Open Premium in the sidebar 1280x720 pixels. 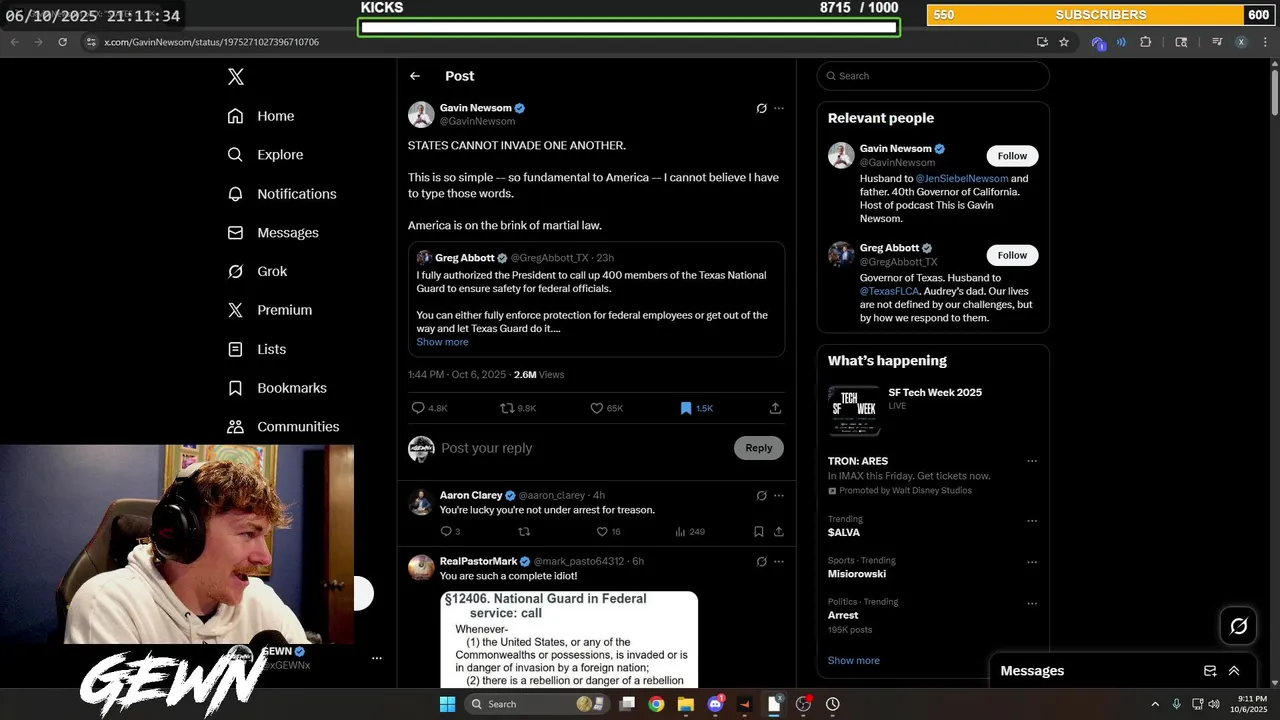[x=270, y=310]
